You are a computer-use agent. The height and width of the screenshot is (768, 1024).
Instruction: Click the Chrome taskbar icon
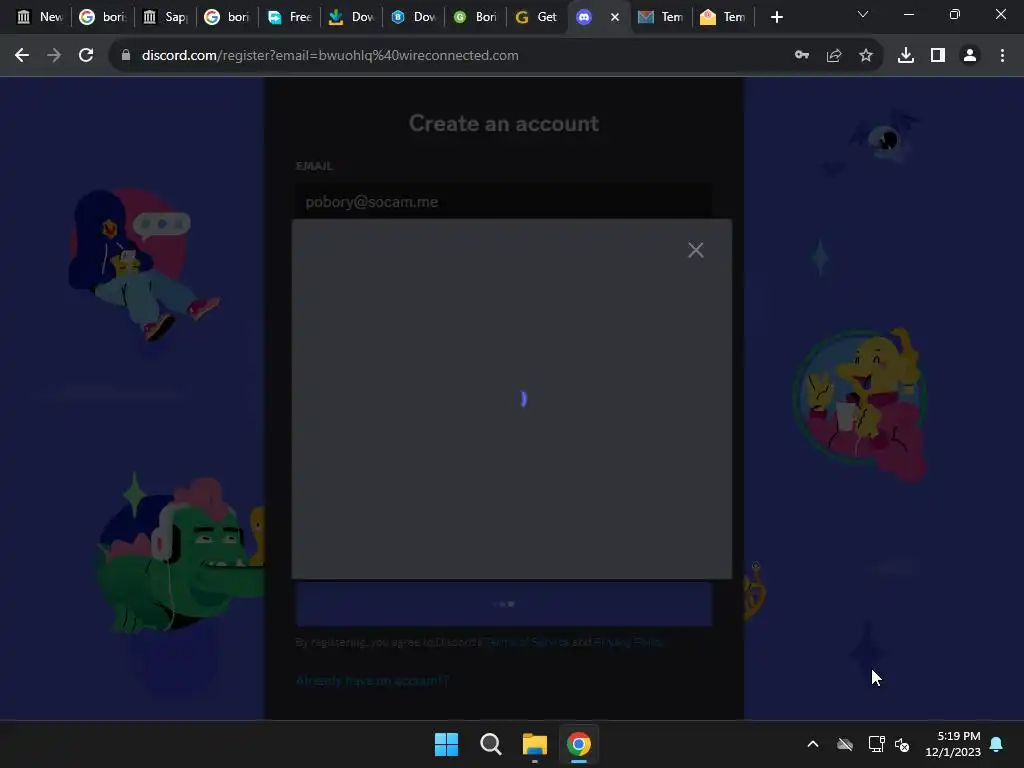(579, 744)
